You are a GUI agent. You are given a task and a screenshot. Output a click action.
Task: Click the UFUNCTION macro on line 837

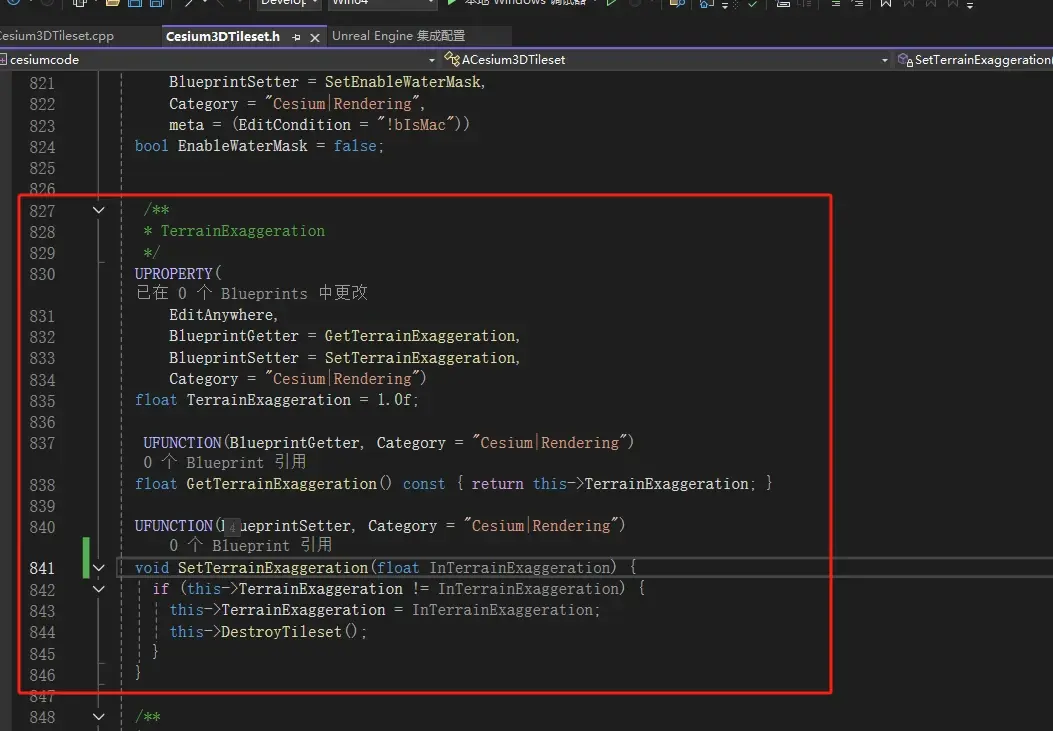point(182,443)
